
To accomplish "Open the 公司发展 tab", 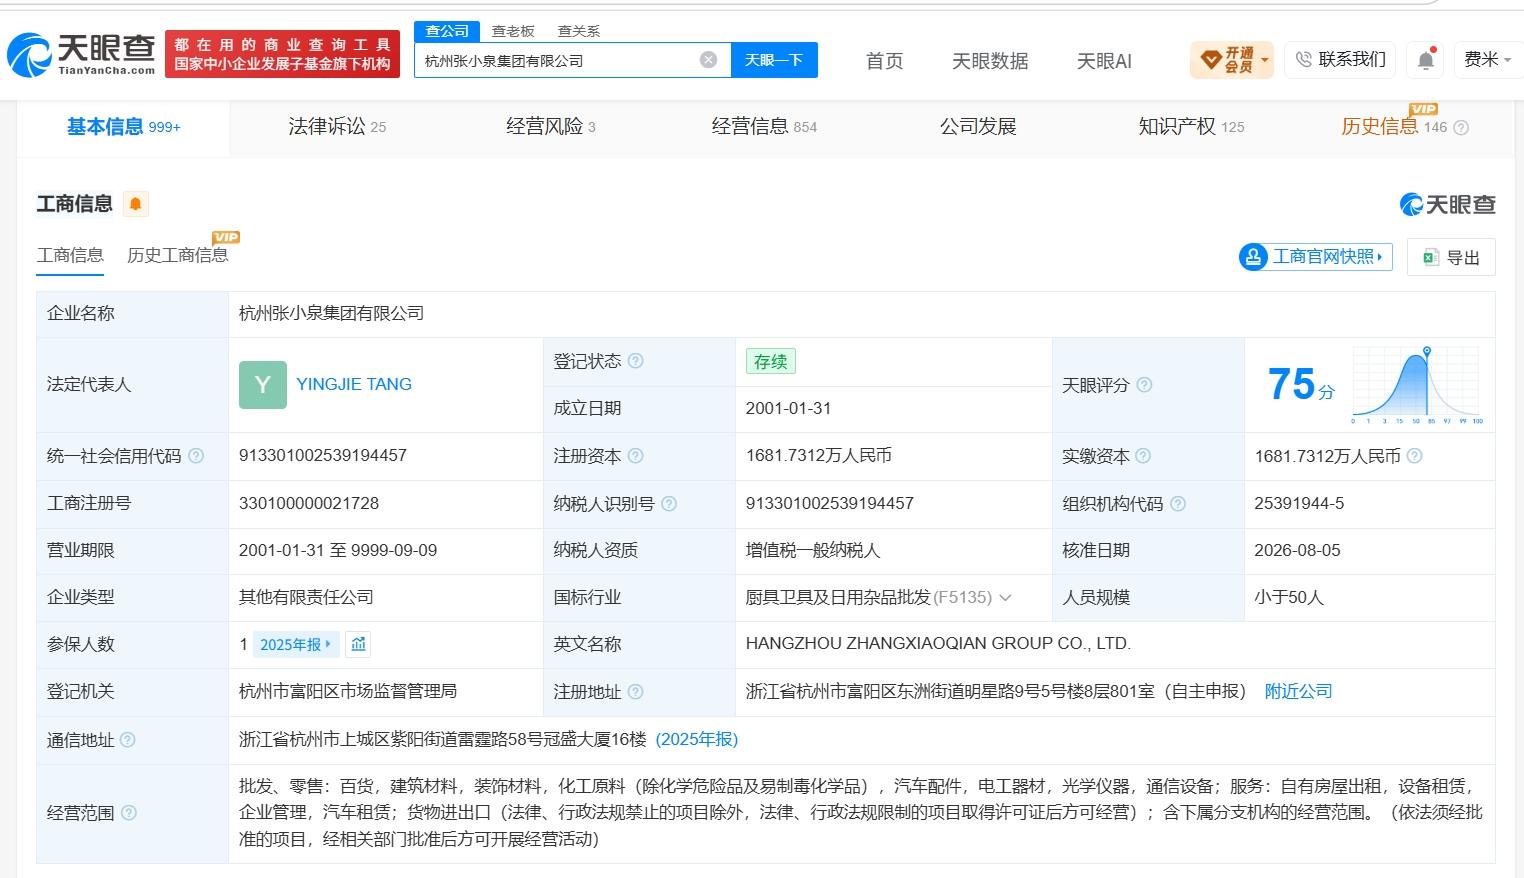I will pyautogui.click(x=978, y=127).
